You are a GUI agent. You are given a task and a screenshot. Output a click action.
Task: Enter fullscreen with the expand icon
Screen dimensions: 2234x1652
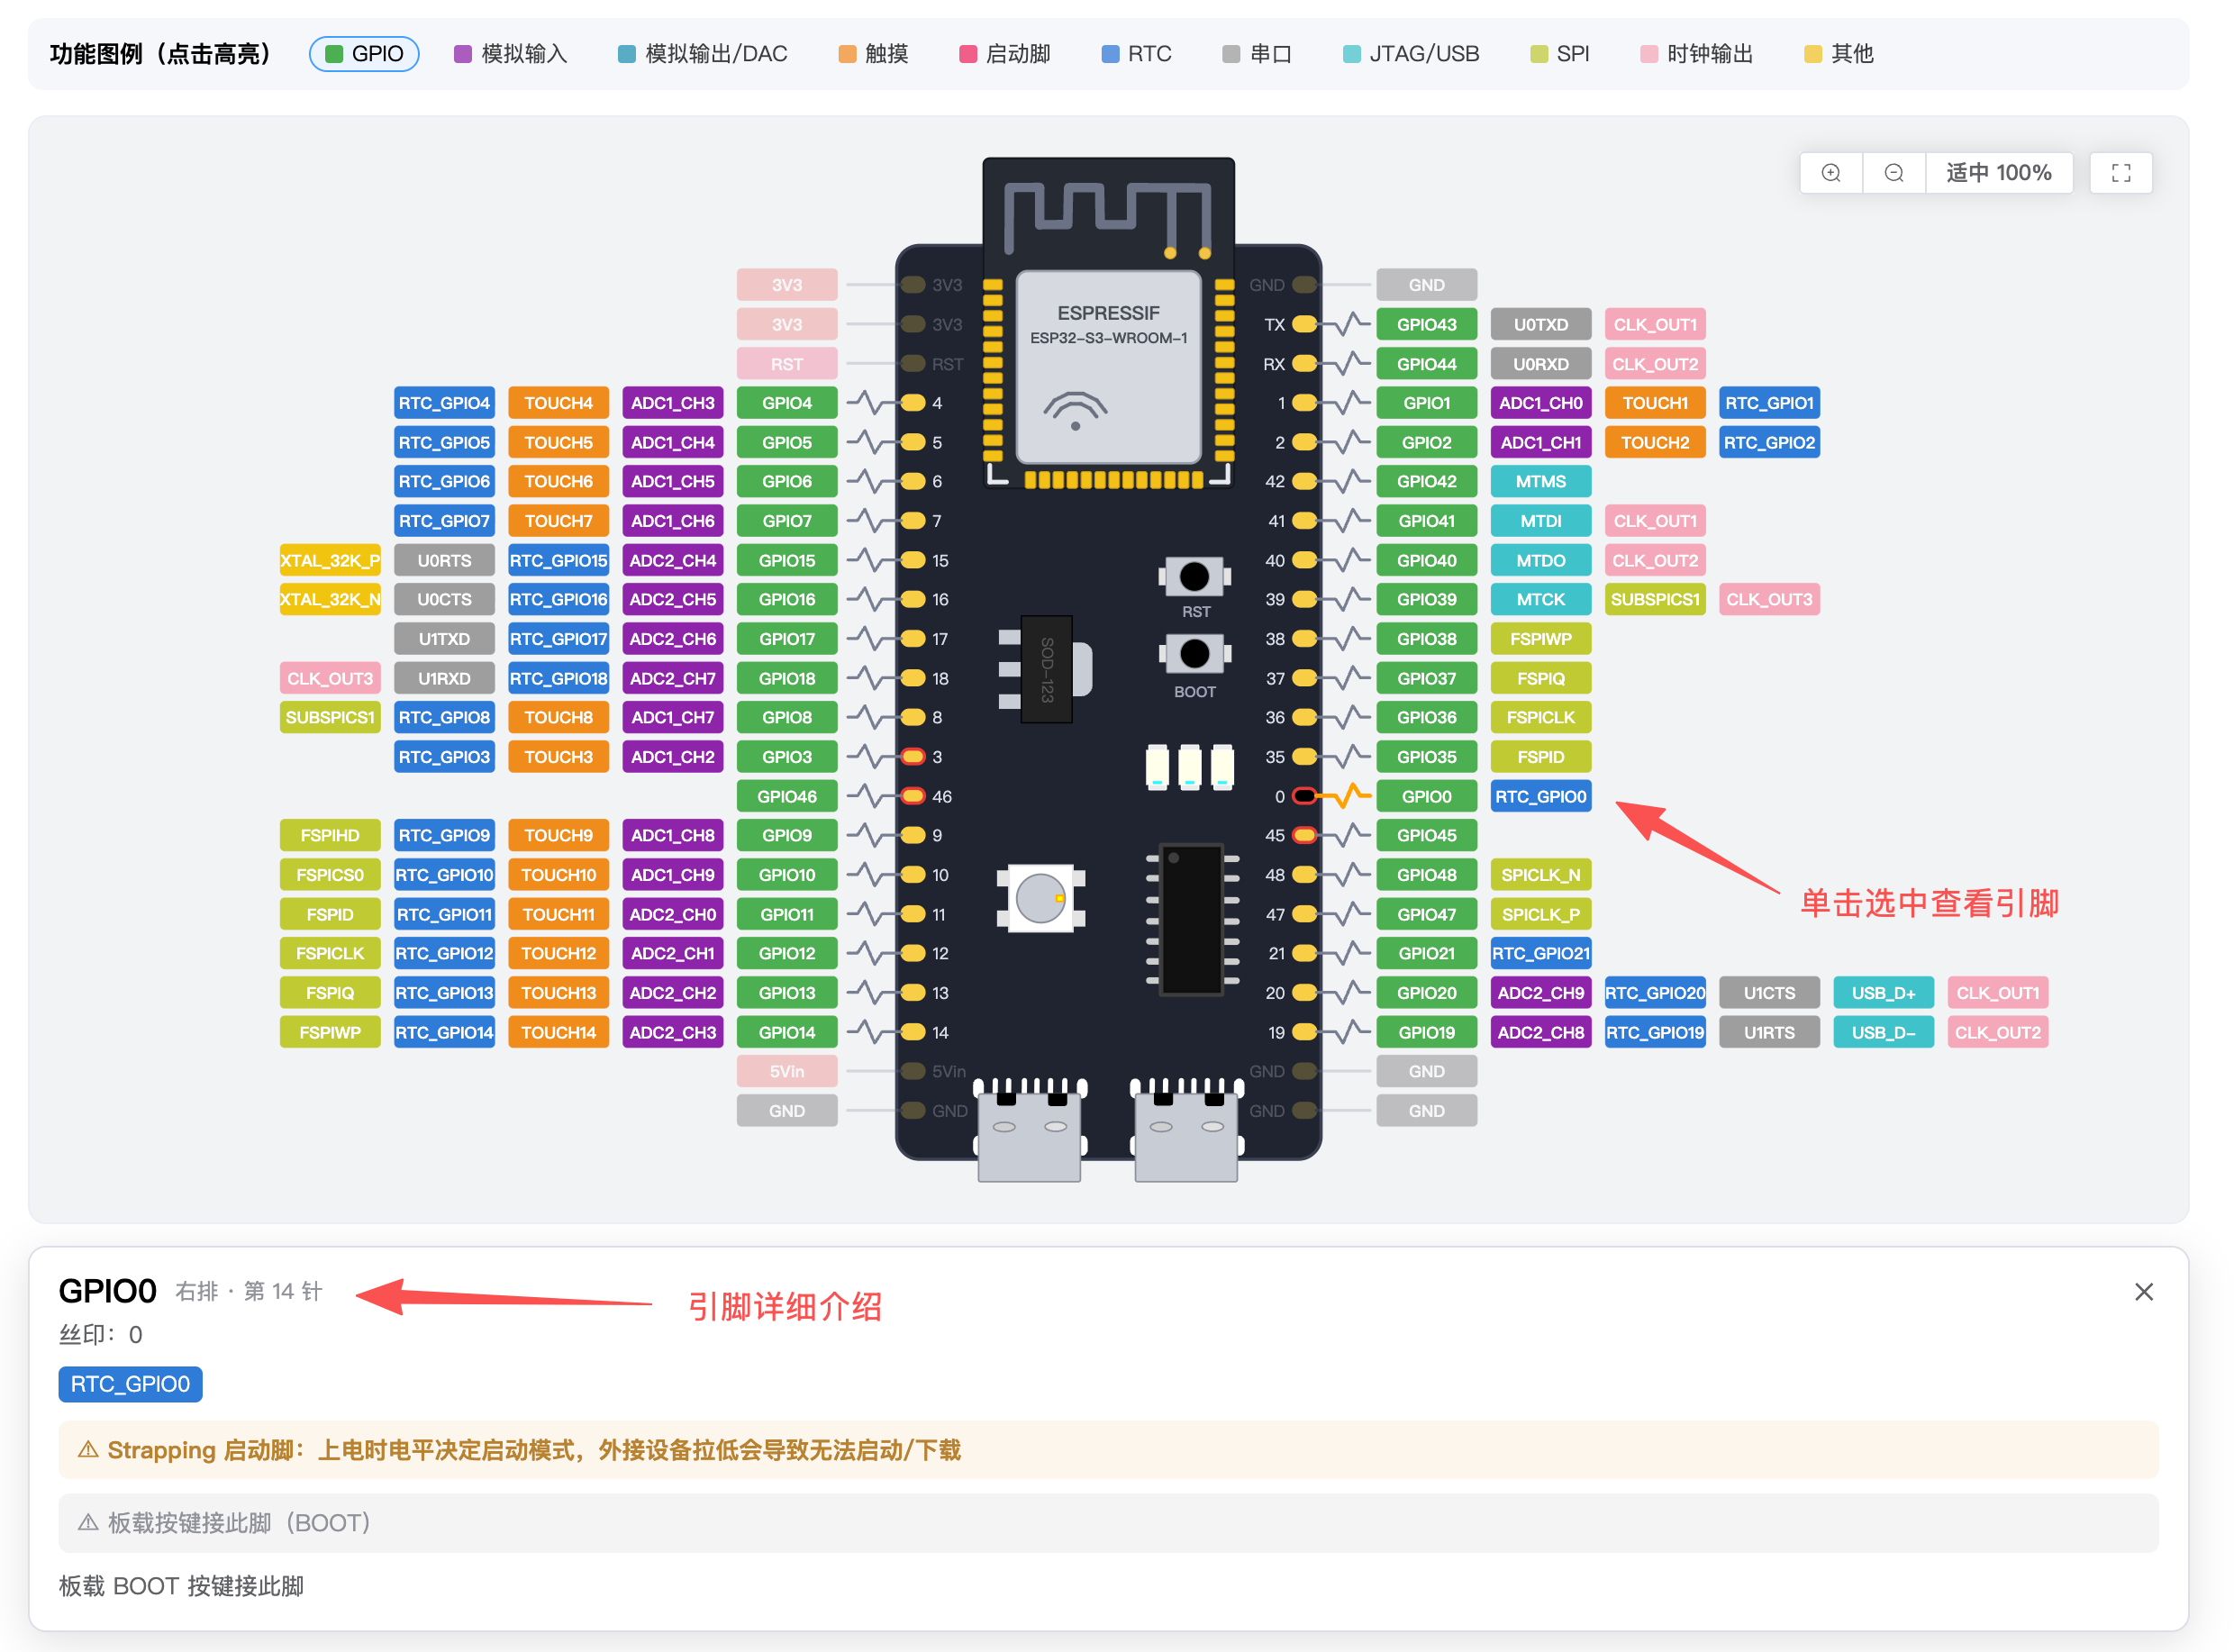(x=2120, y=173)
